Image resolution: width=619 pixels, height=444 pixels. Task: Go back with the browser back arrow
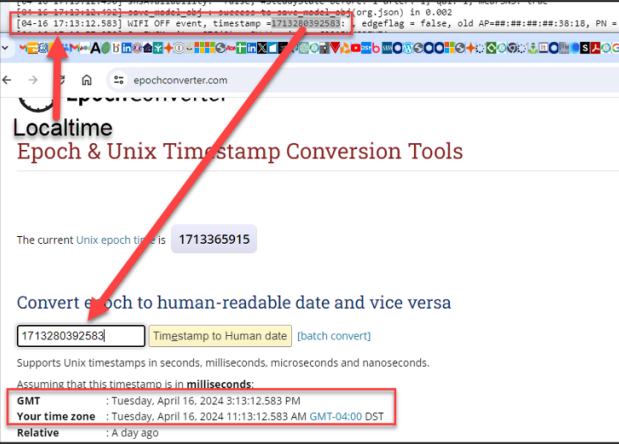[x=7, y=80]
